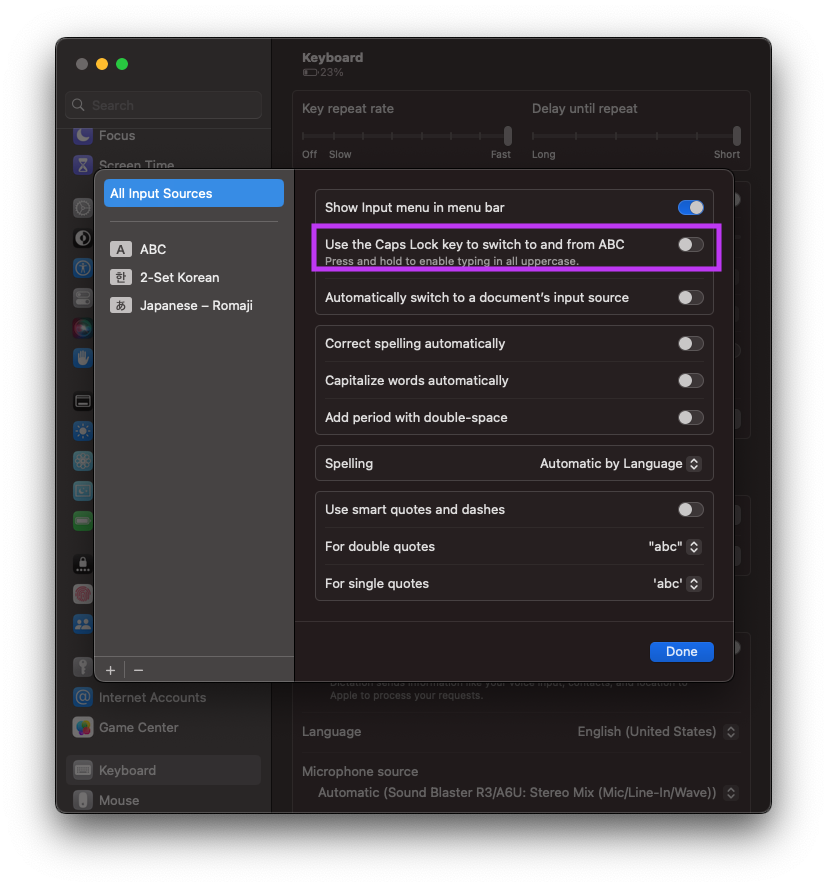Disable Show Input menu in menu bar
827x887 pixels.
pyautogui.click(x=690, y=208)
